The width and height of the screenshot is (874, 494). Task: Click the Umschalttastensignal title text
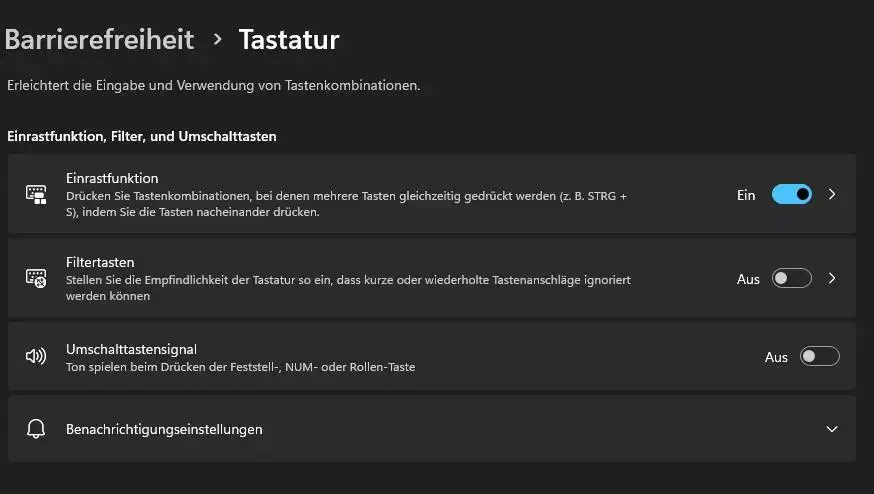coord(131,350)
